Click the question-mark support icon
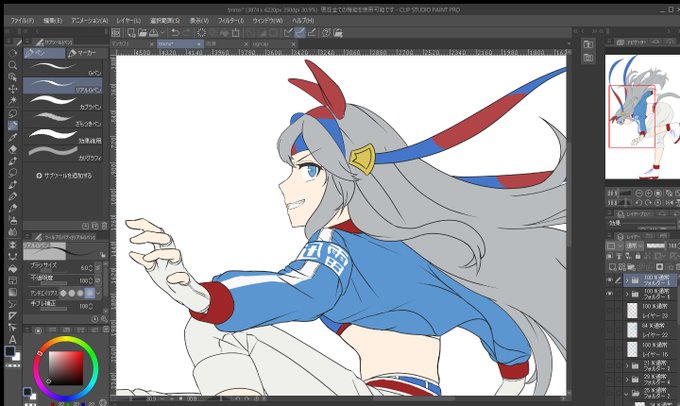Screen dimensions: 680x406 [x=327, y=33]
